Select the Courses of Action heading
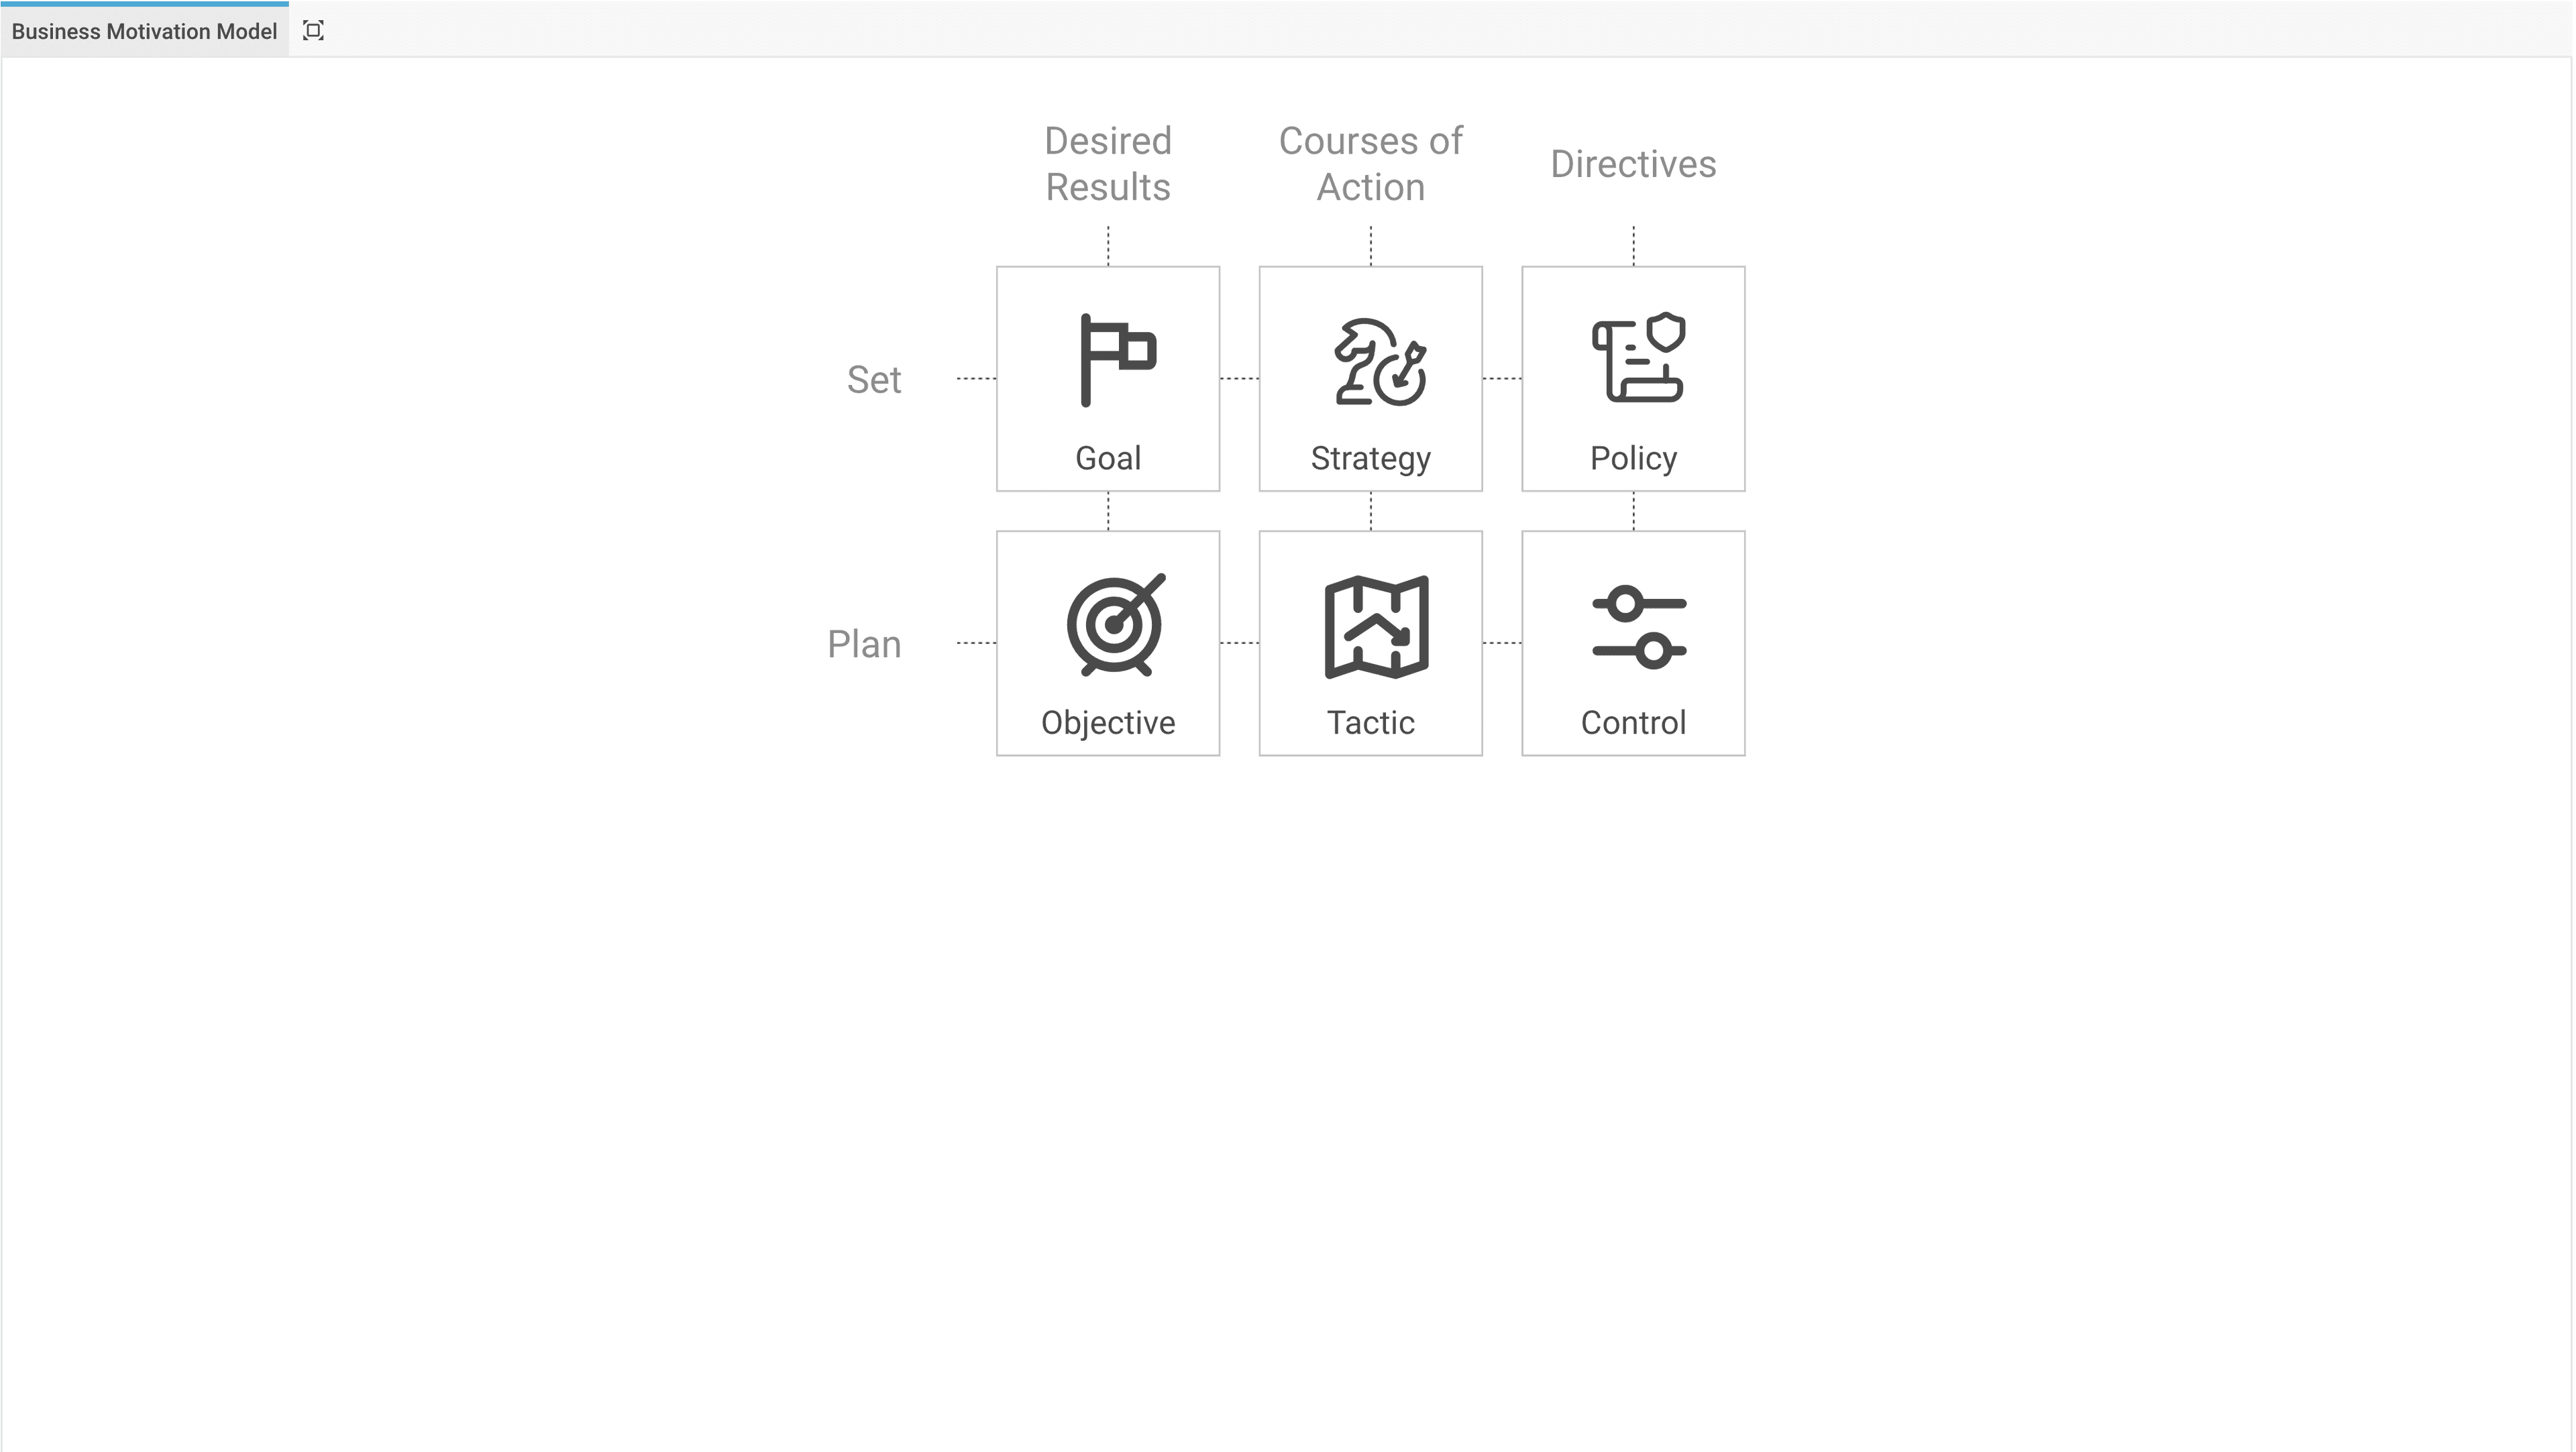Image resolution: width=2576 pixels, height=1452 pixels. point(1370,164)
